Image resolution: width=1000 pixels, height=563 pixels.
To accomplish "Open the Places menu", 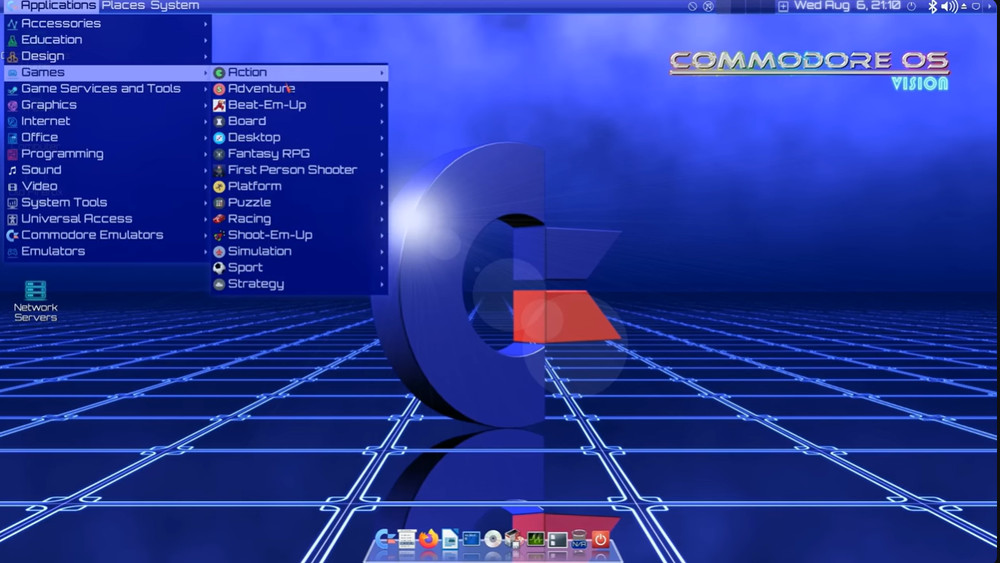I will pyautogui.click(x=123, y=6).
